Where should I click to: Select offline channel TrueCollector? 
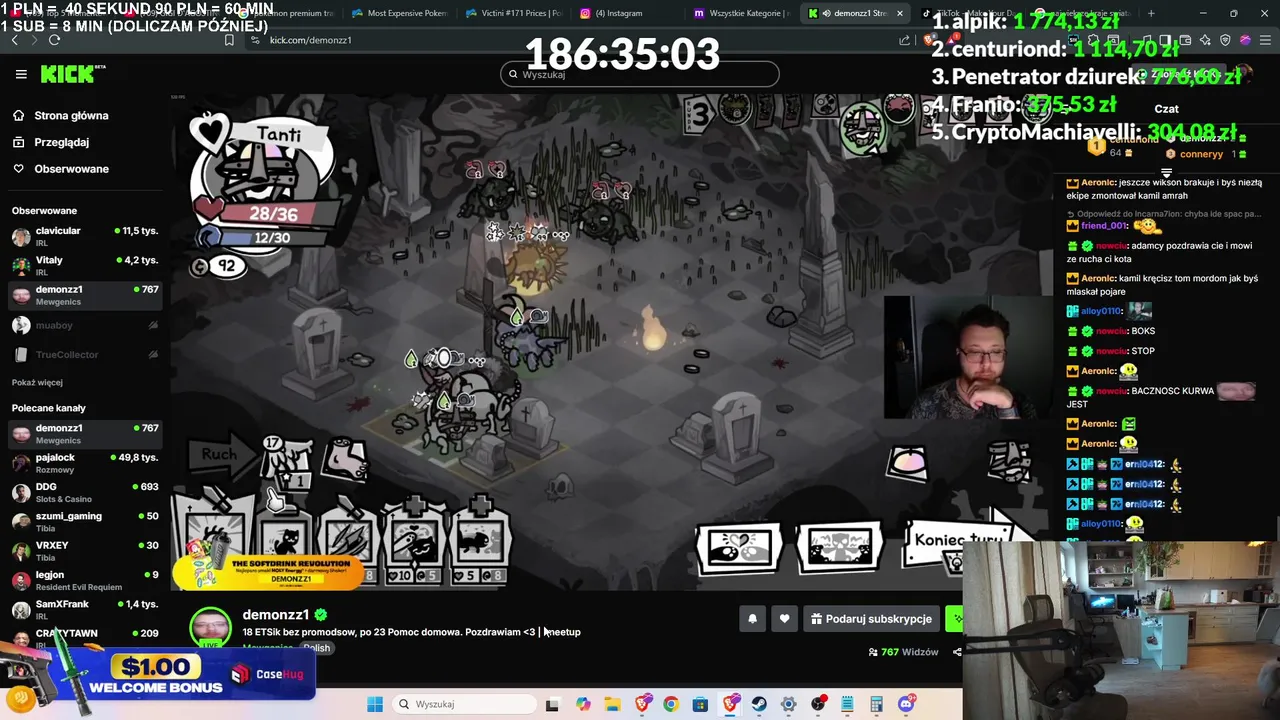[85, 354]
